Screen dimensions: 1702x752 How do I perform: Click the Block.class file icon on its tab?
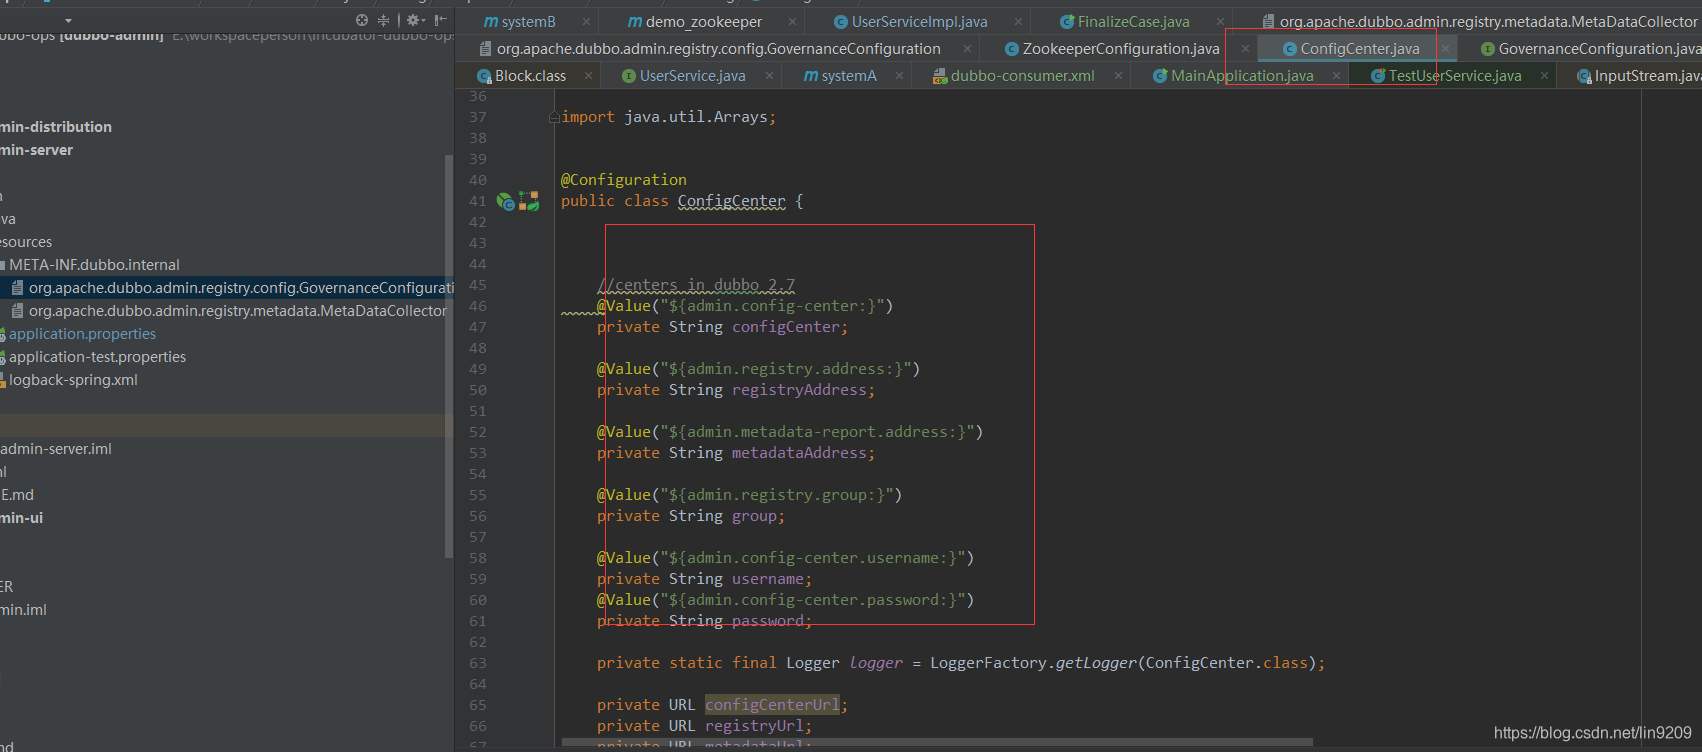point(484,76)
